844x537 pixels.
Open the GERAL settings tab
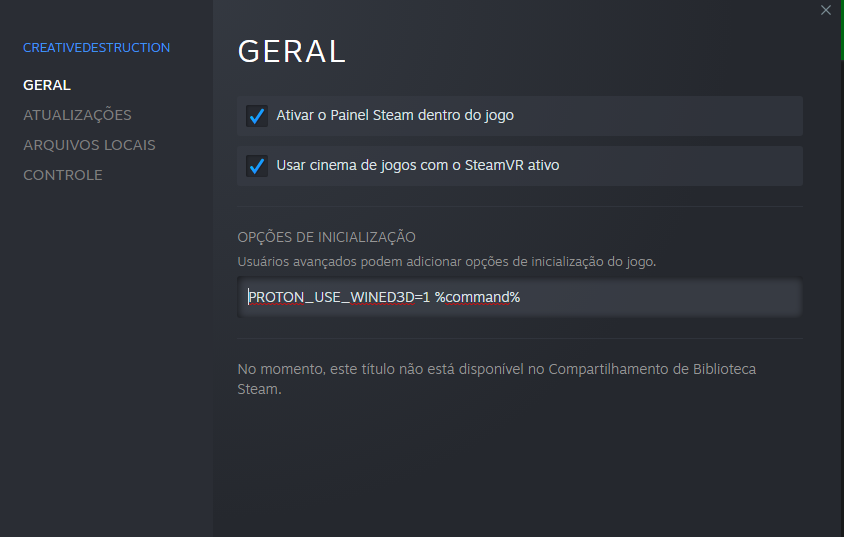(47, 85)
